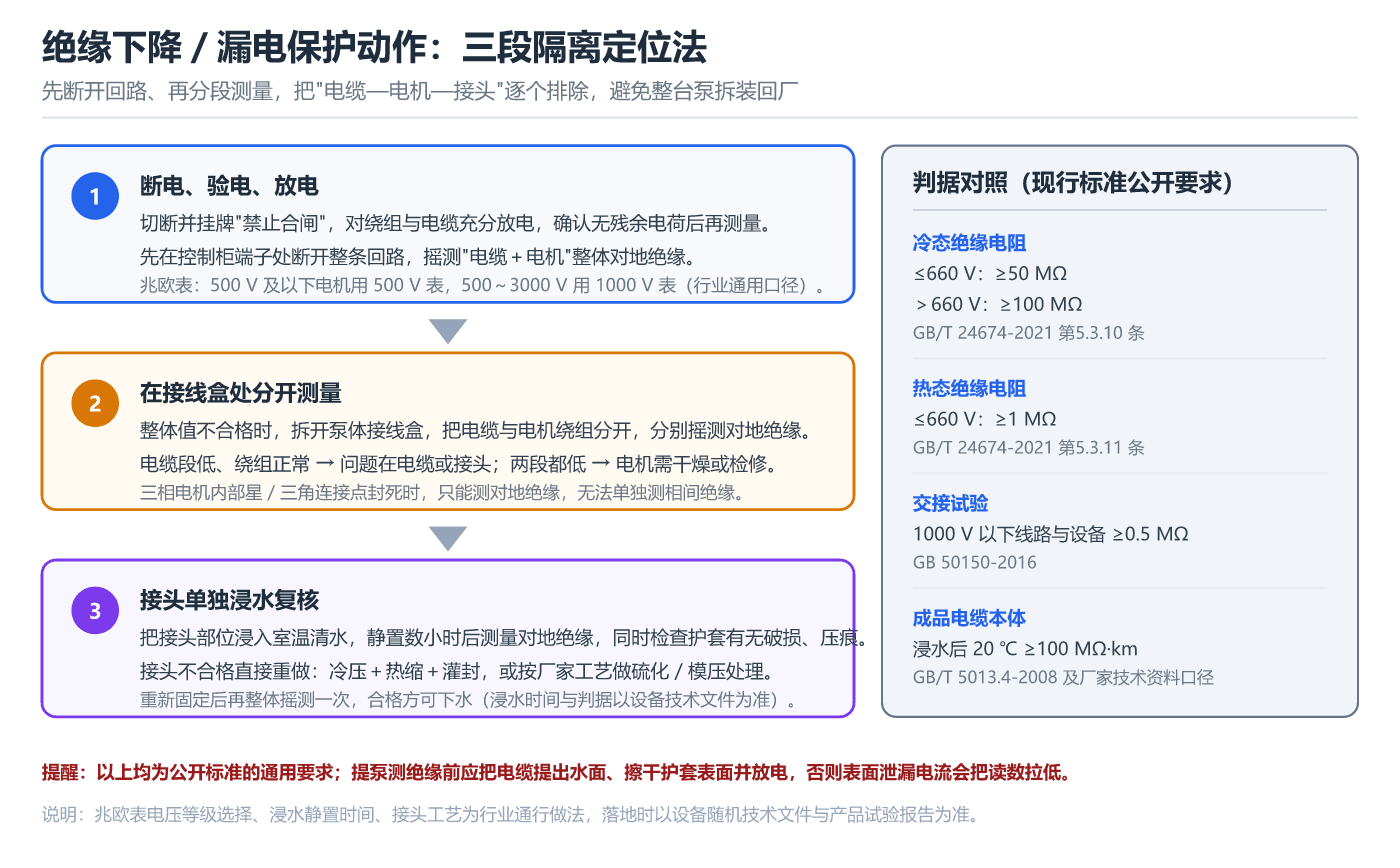Click the value "≤660 V：≥50 MΩ"
1400x868 pixels.
(x=990, y=274)
